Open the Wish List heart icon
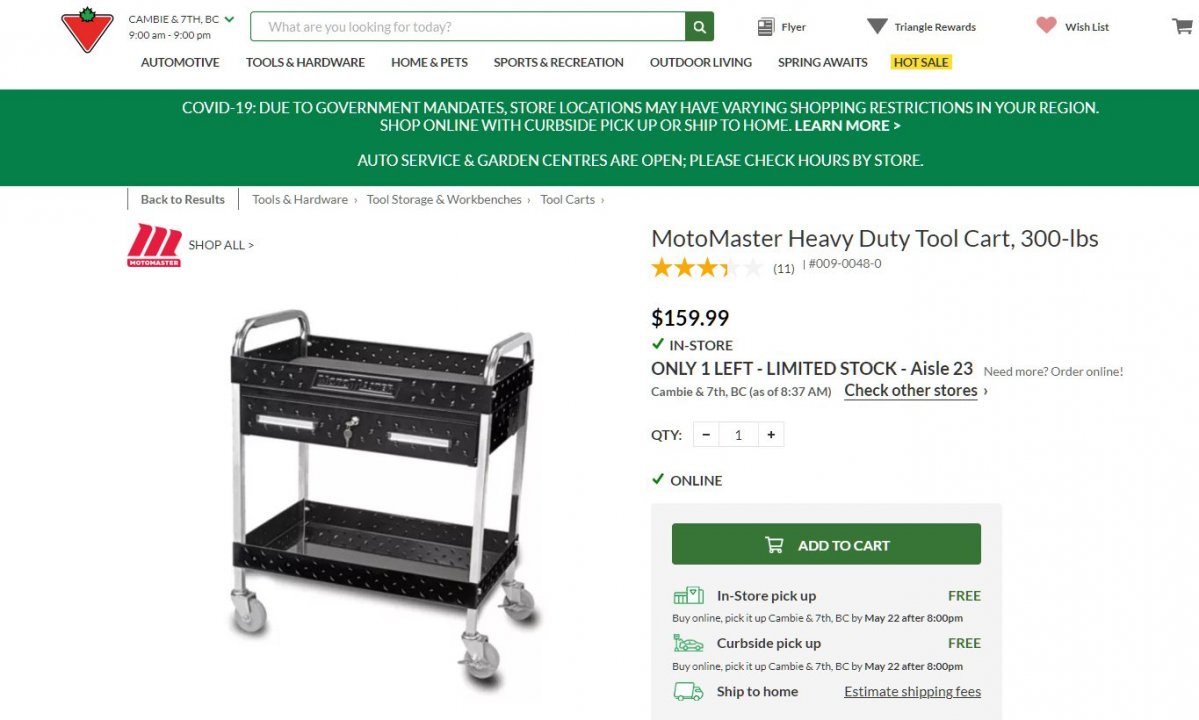The width and height of the screenshot is (1199, 720). [x=1046, y=26]
